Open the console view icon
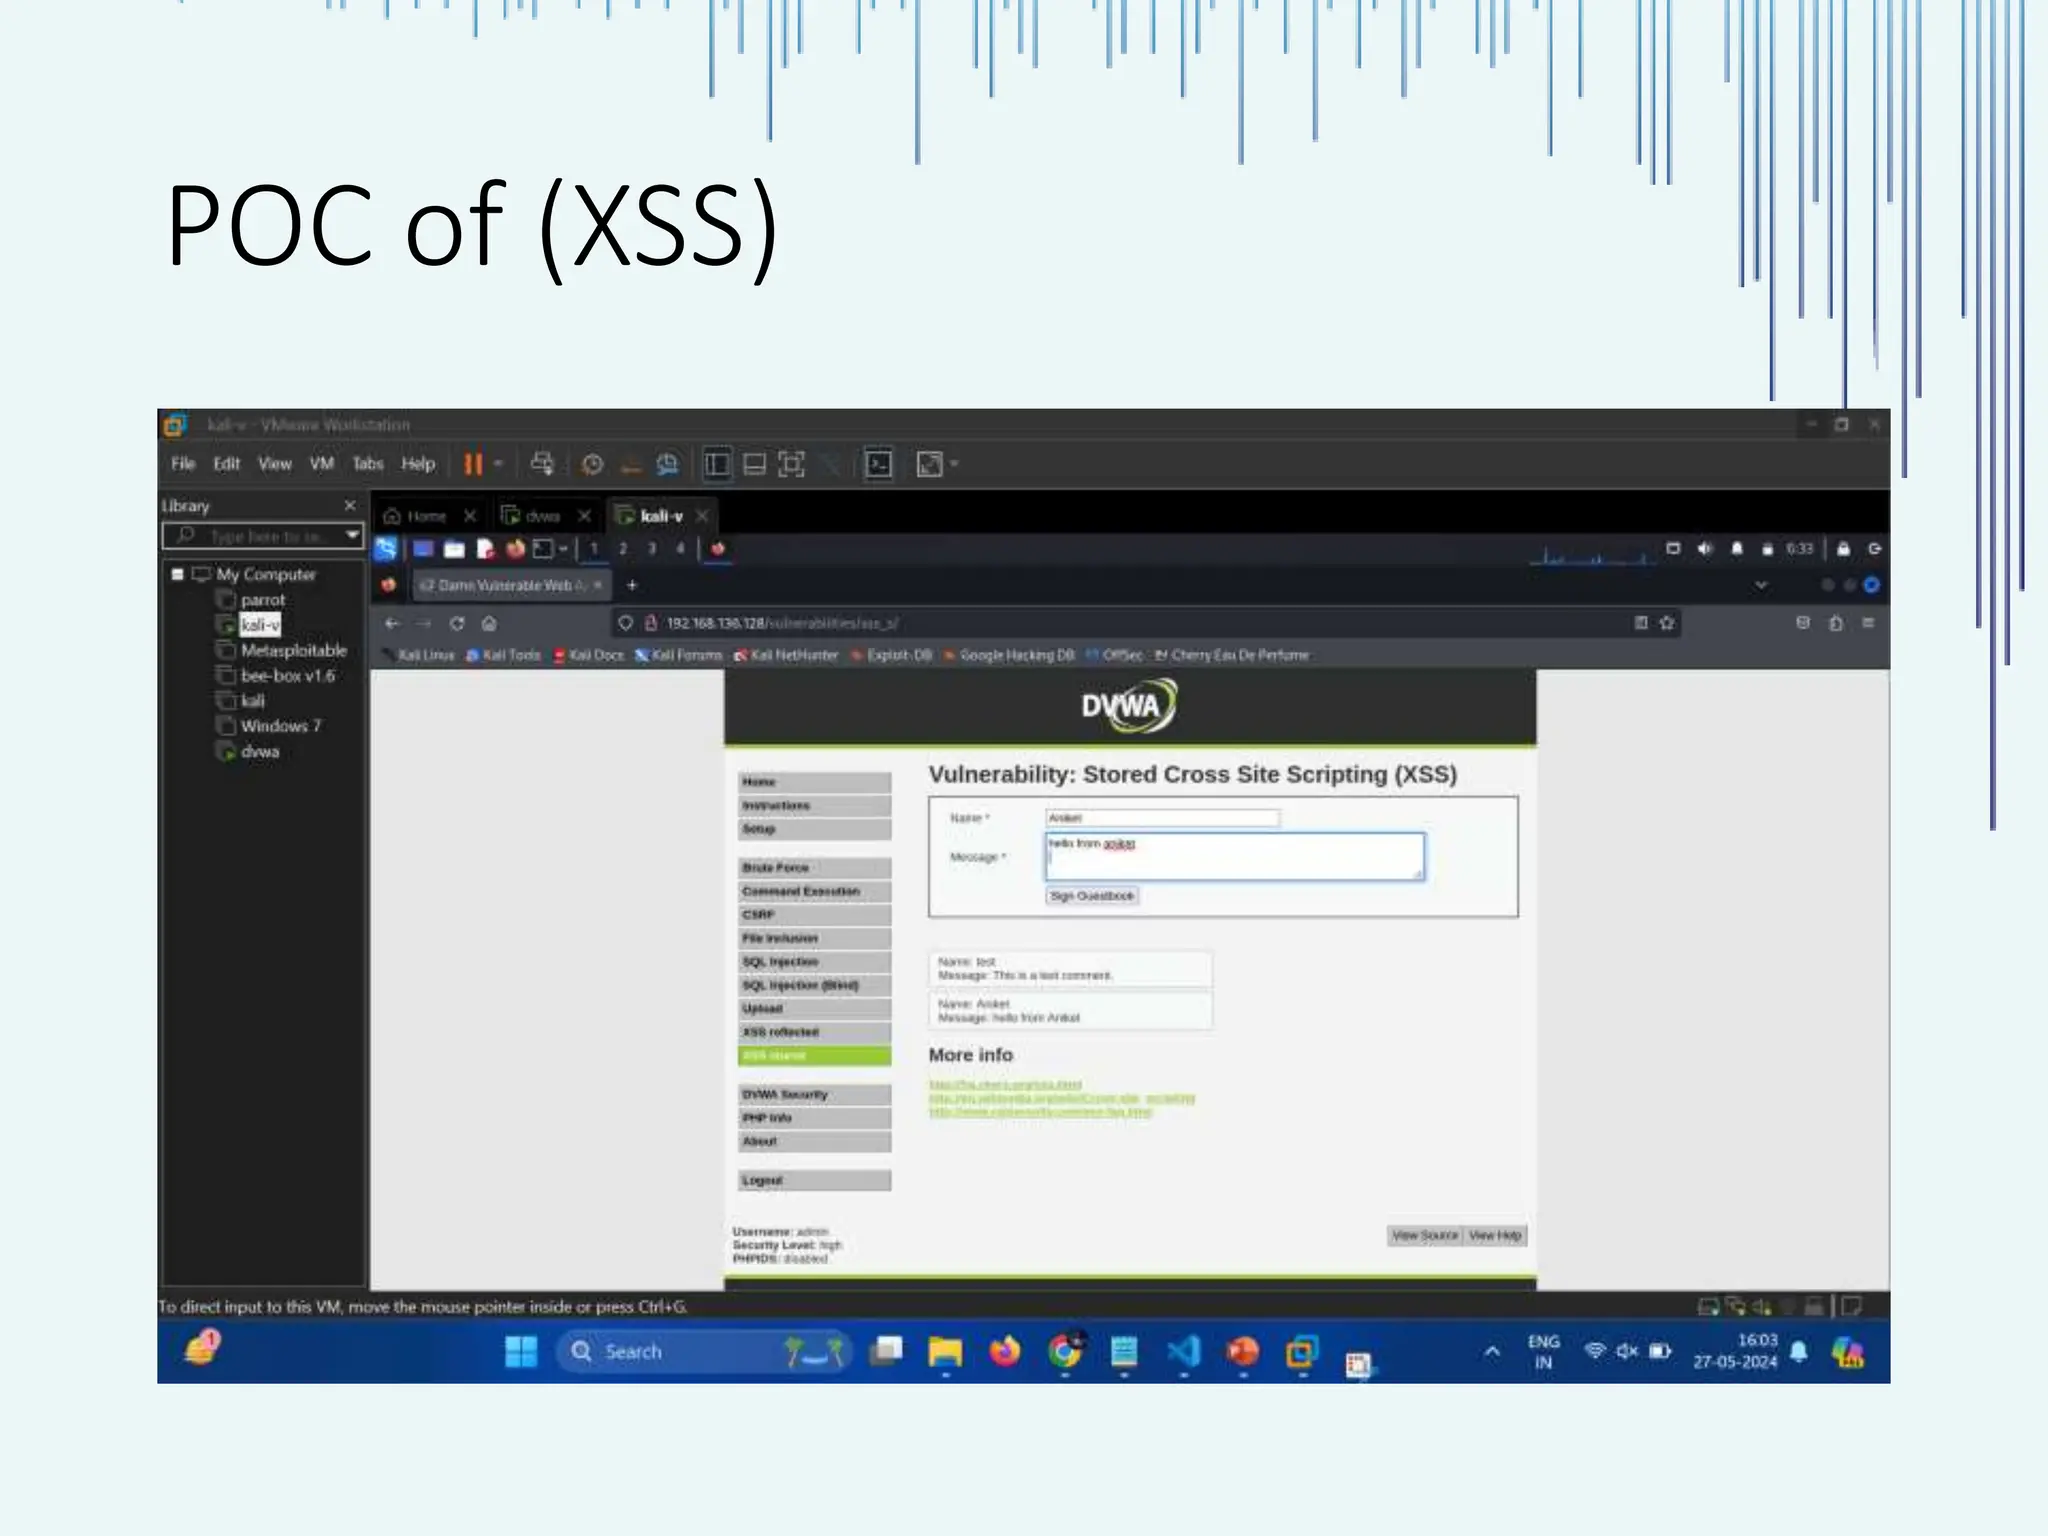This screenshot has height=1536, width=2048. pyautogui.click(x=878, y=464)
